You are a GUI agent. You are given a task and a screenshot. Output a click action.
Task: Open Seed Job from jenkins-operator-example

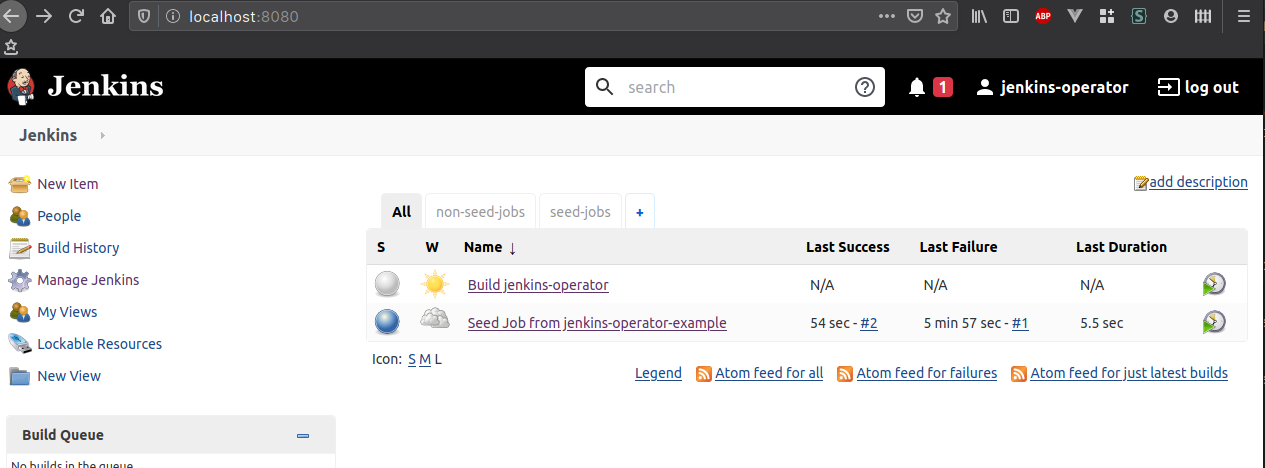[597, 323]
